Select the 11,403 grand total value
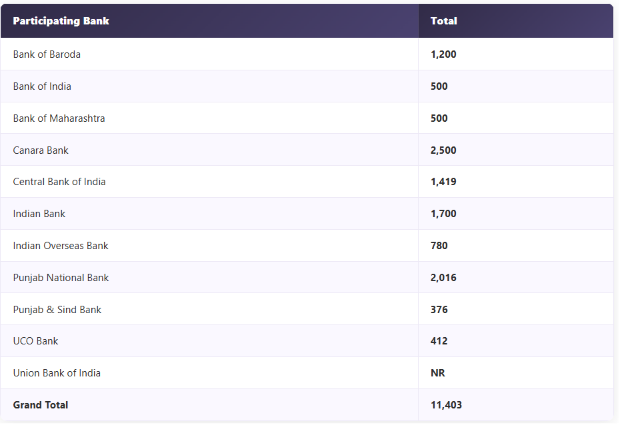 446,405
